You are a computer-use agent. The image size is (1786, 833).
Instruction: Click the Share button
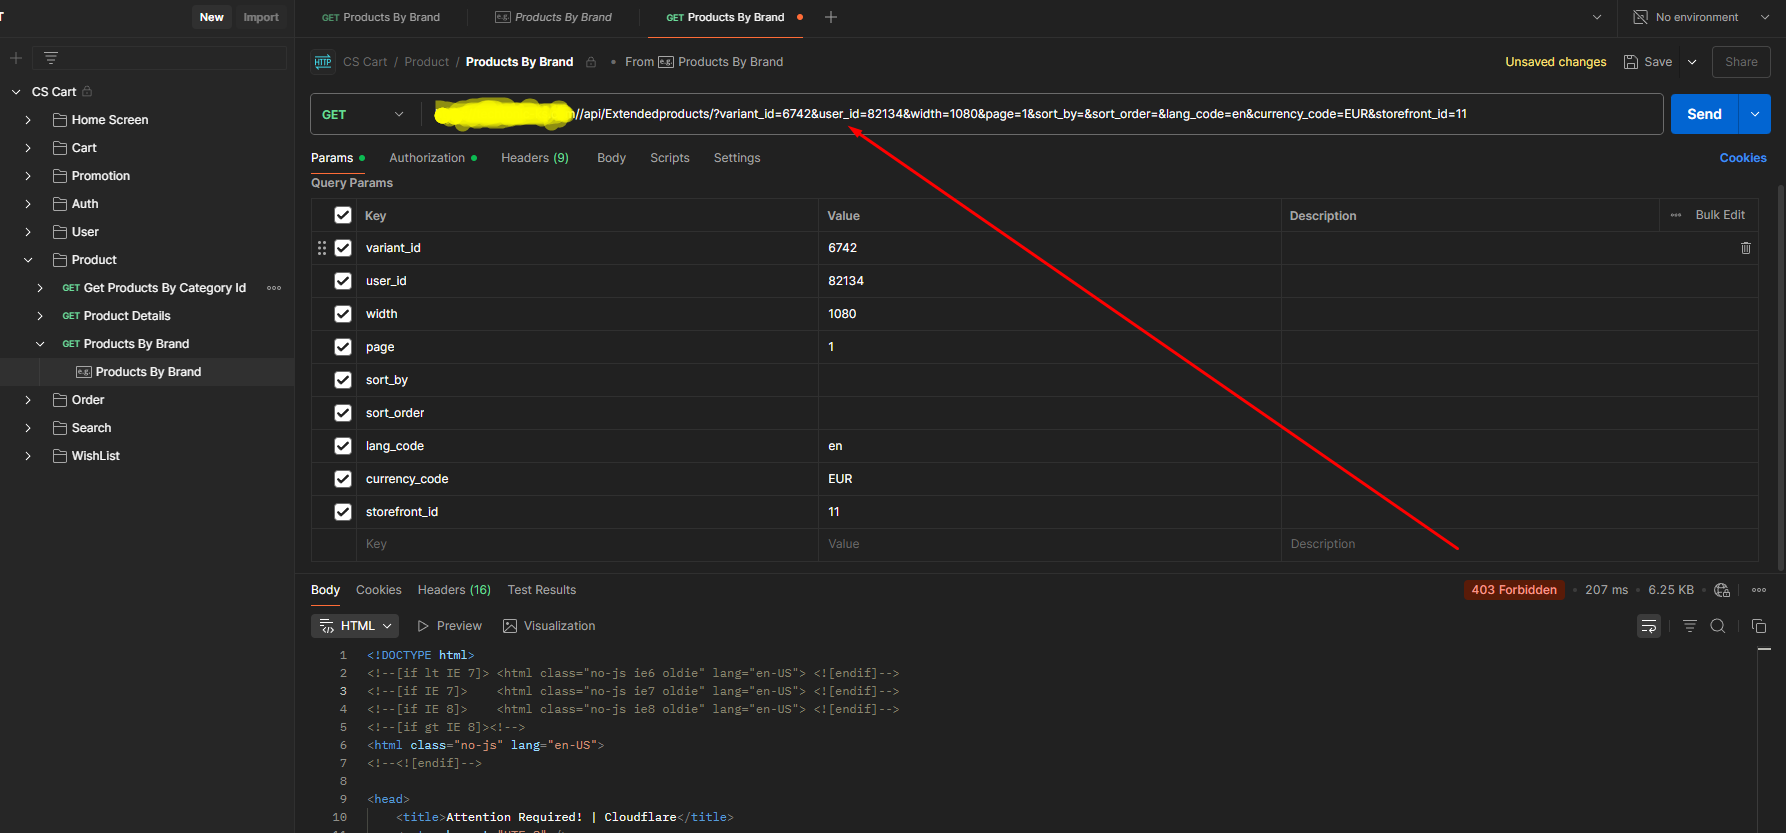pyautogui.click(x=1741, y=62)
